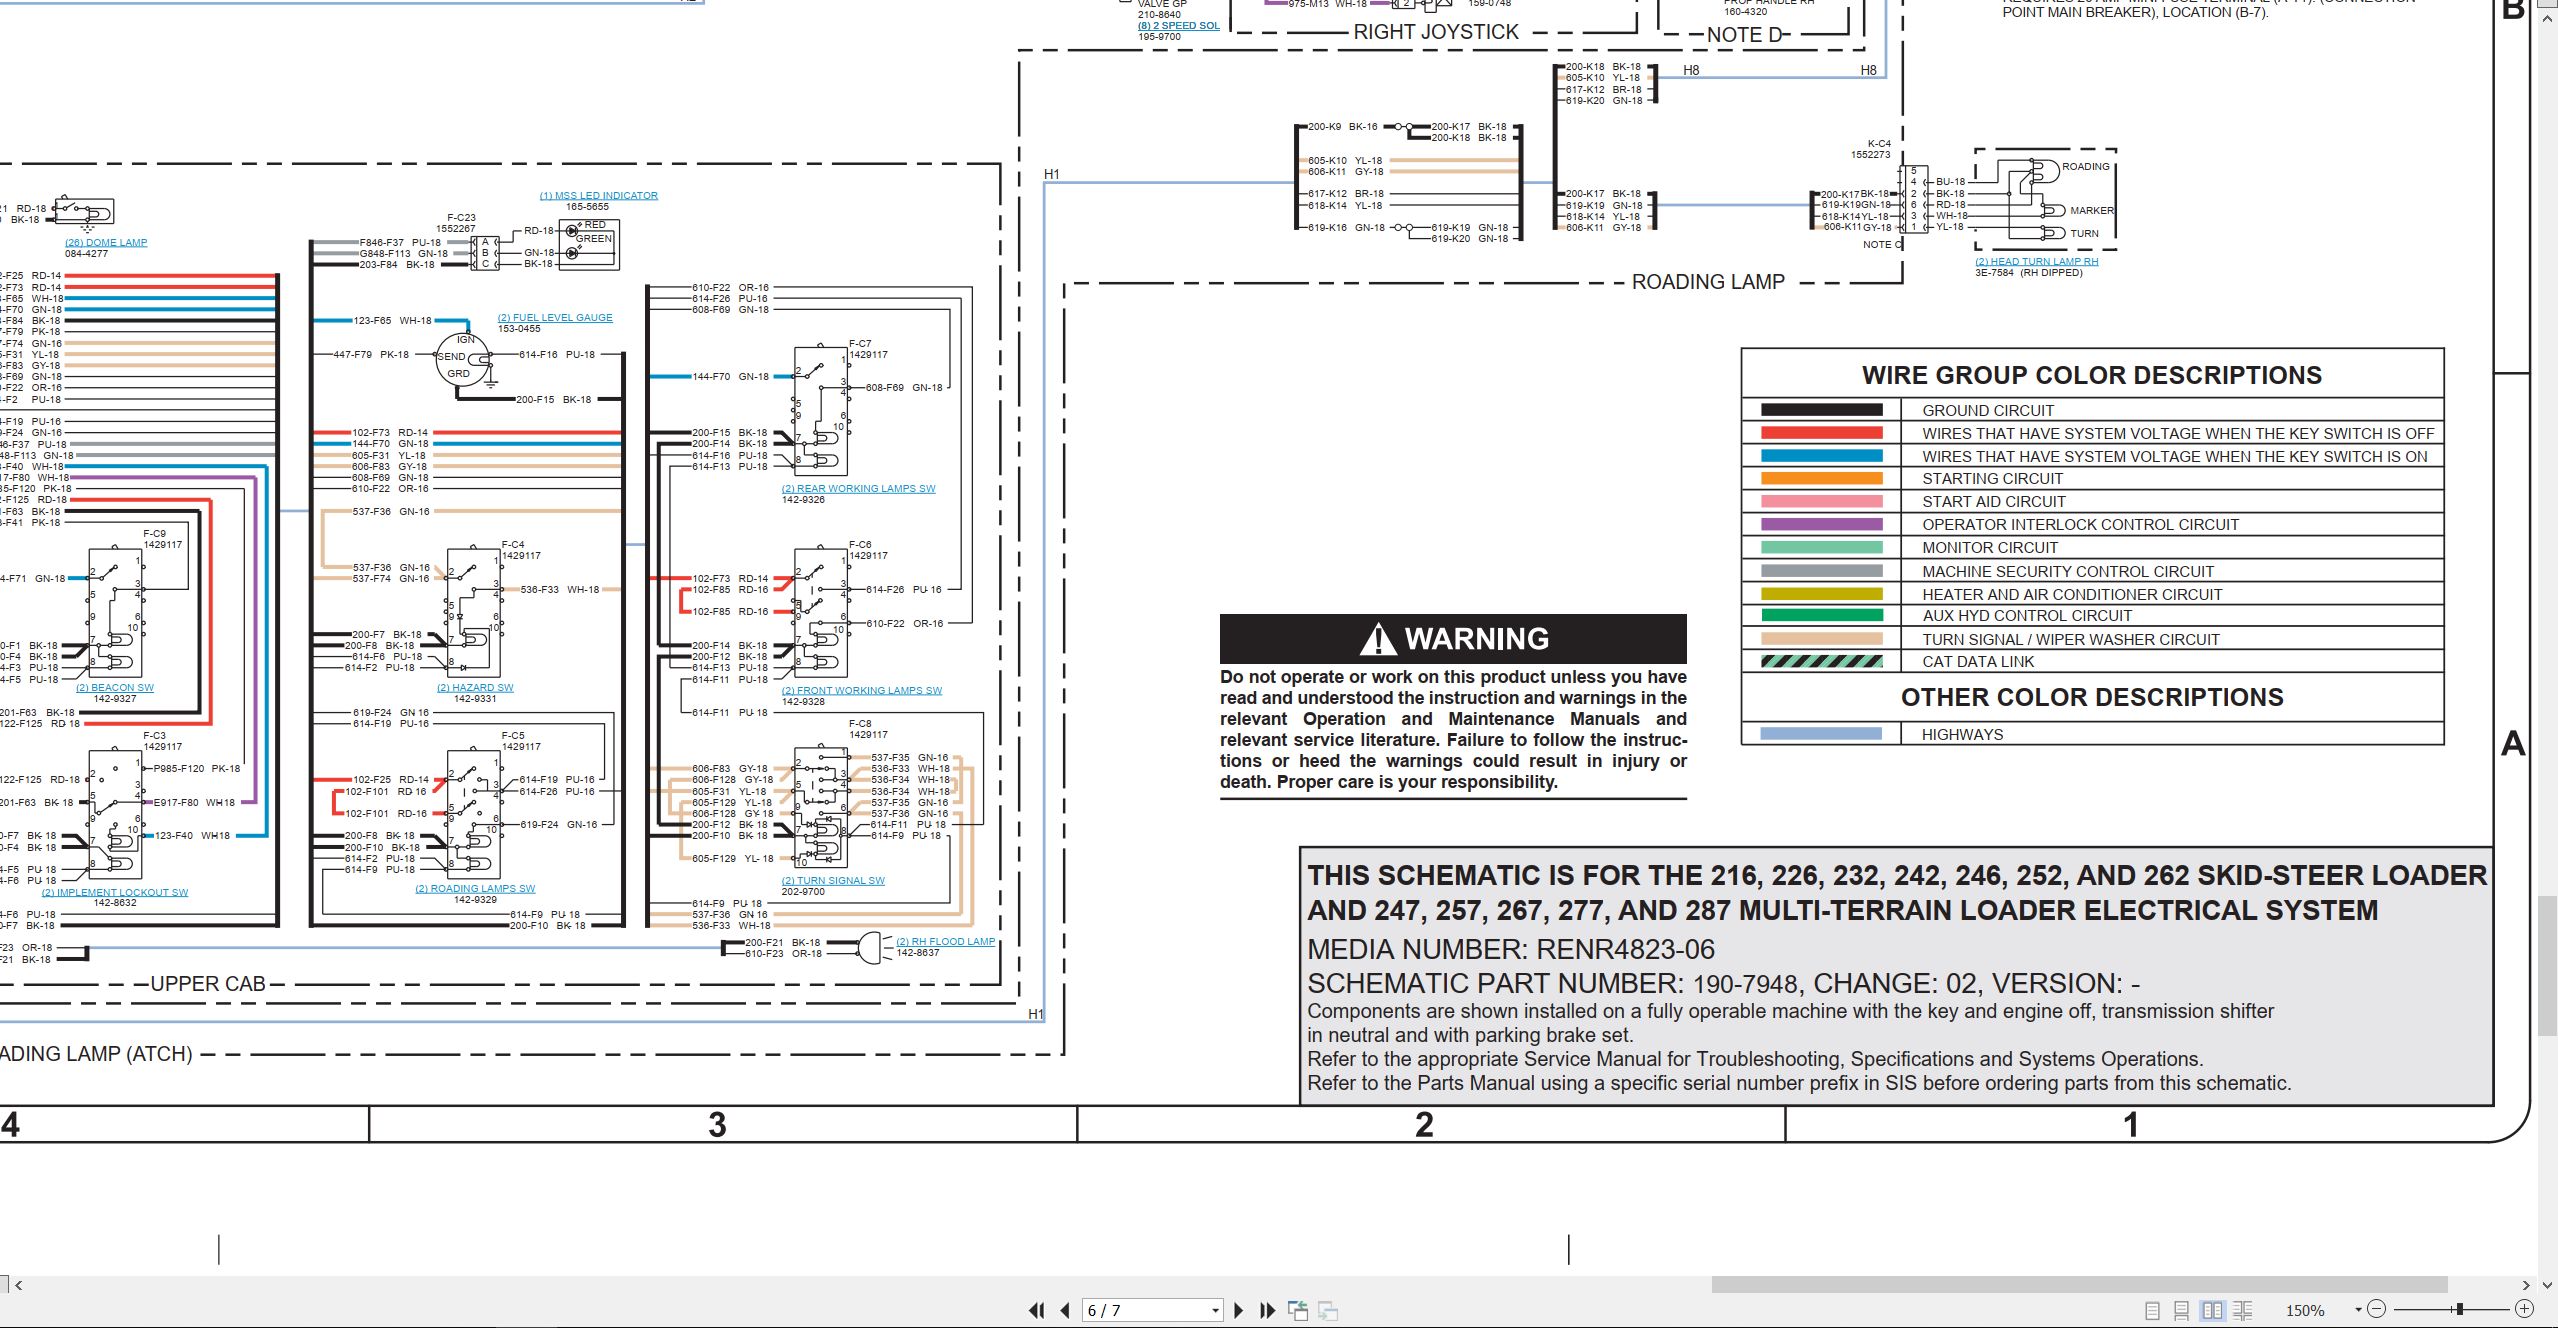
Task: Open the HAZARD SW link
Action: coord(475,688)
